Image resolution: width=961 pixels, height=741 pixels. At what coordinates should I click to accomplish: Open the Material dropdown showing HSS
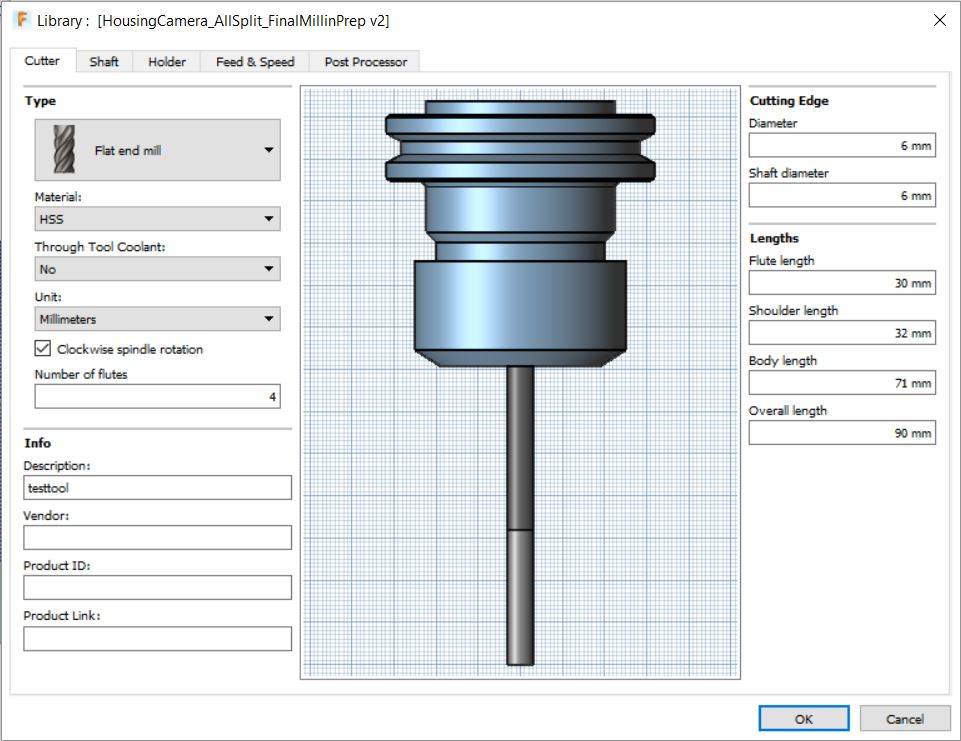coord(158,219)
